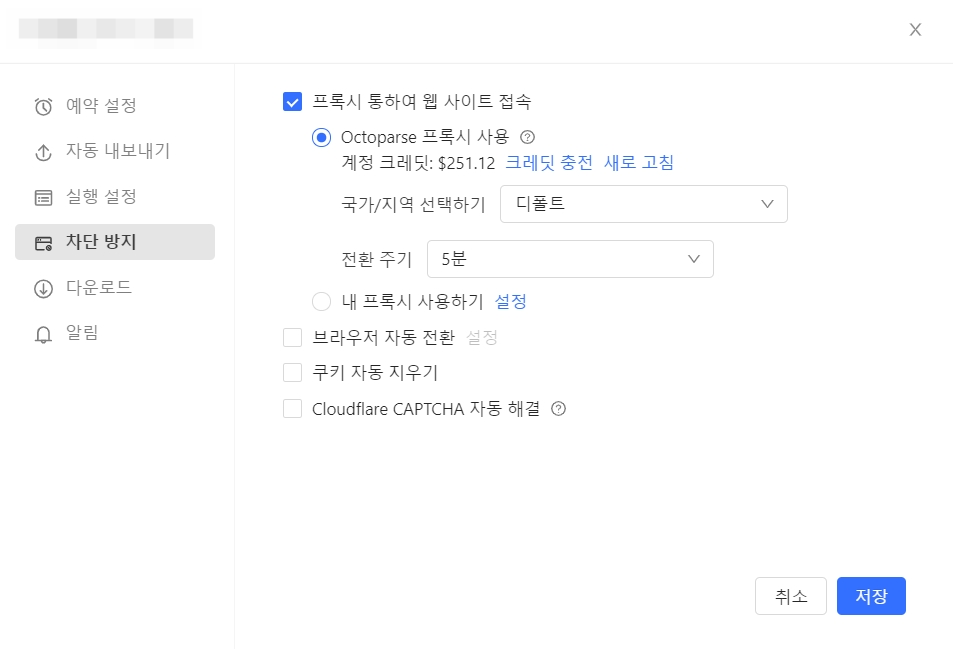This screenshot has height=649, width=953.
Task: Click the download icon for 다운로드
Action: pyautogui.click(x=43, y=288)
